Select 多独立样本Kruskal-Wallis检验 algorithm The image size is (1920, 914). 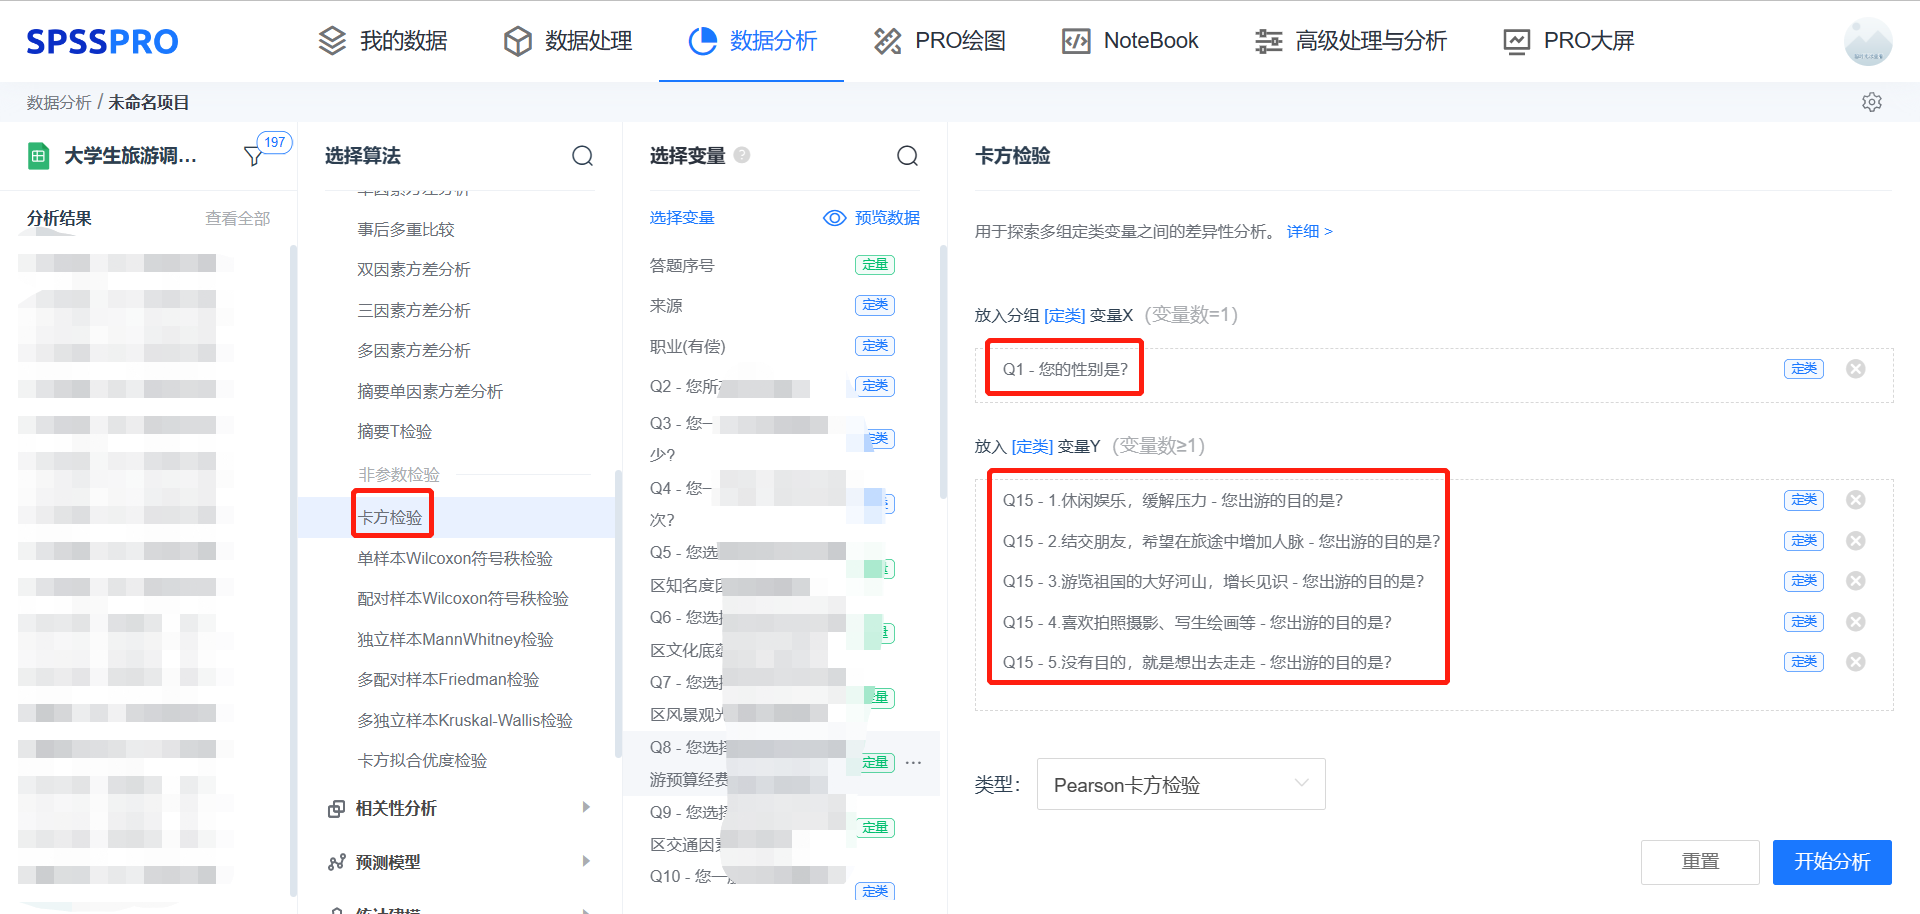pyautogui.click(x=465, y=720)
